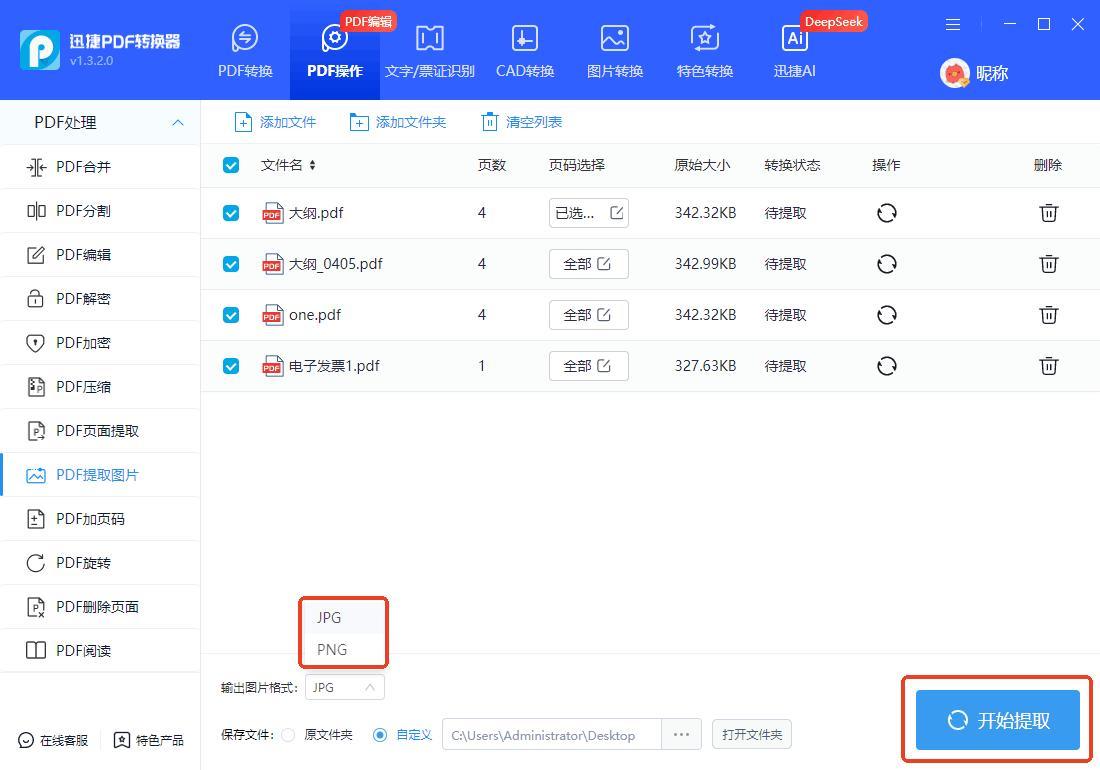Open the hamburger menu in title bar
This screenshot has height=770, width=1100.
click(x=953, y=24)
